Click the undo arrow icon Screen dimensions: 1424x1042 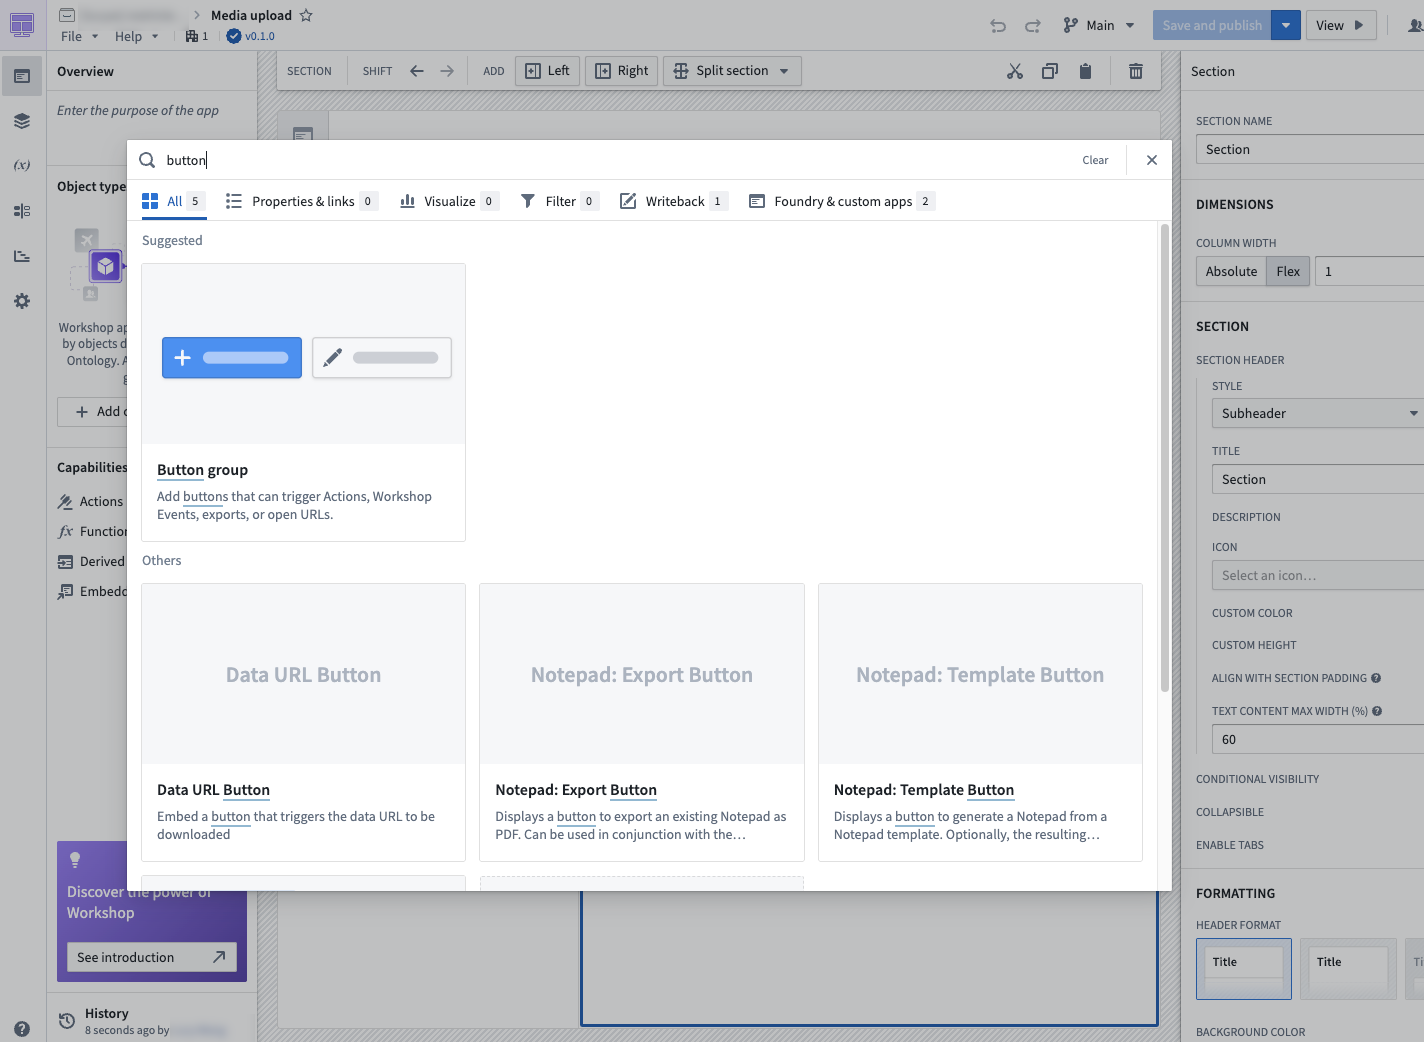point(997,26)
